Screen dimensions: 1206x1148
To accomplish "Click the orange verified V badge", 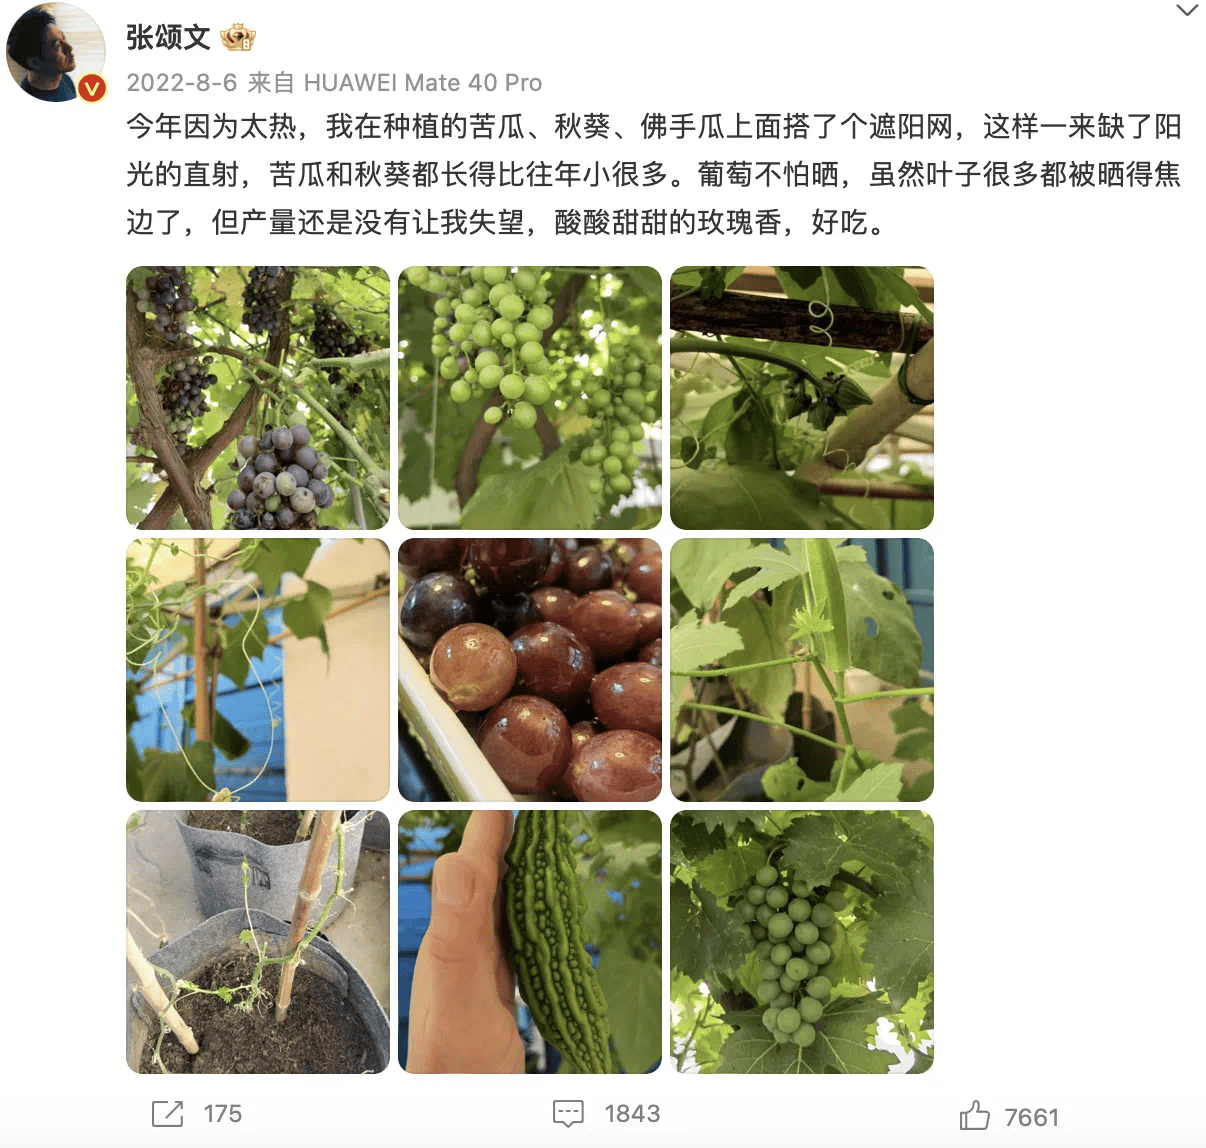I will click(x=92, y=88).
